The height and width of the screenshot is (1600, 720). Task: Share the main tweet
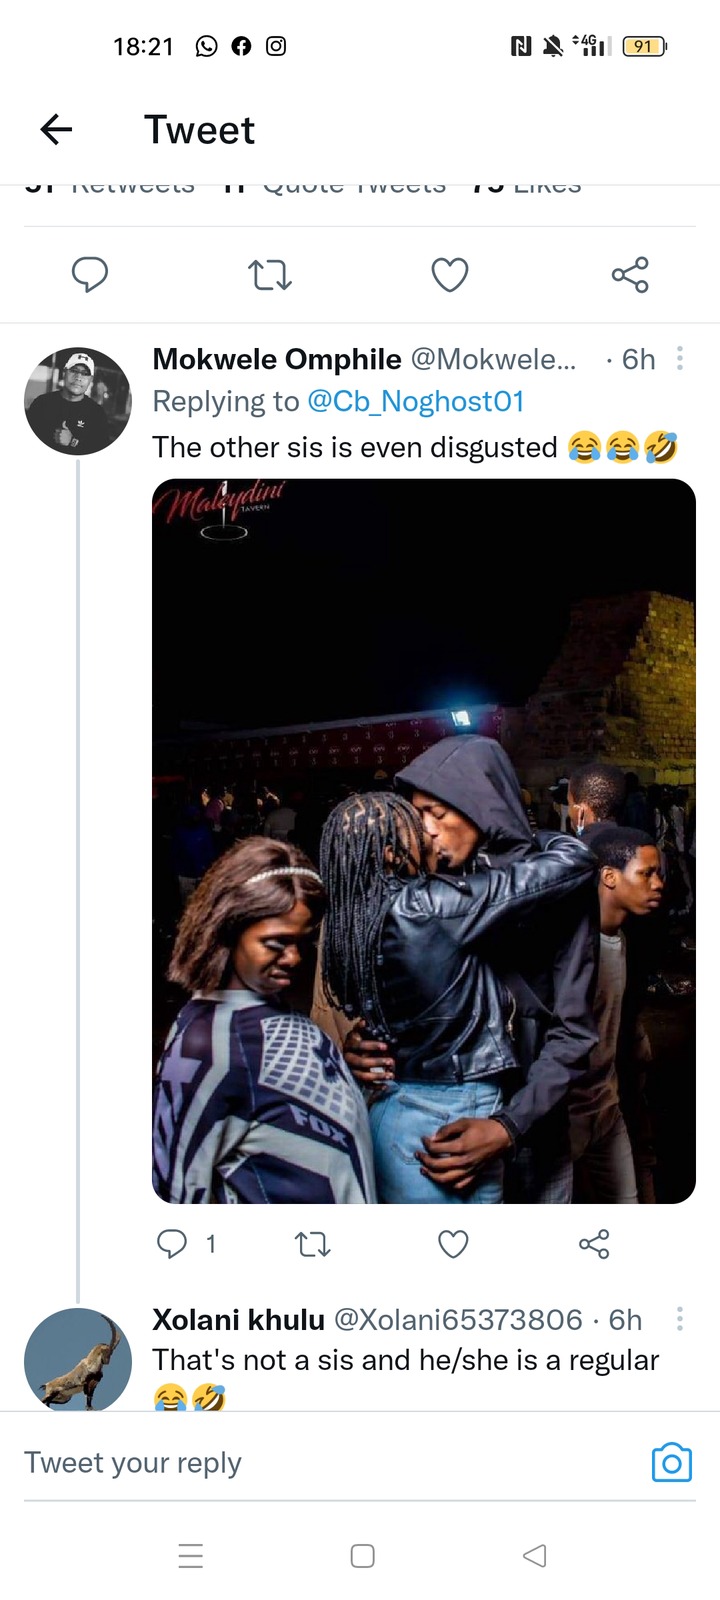(x=630, y=275)
